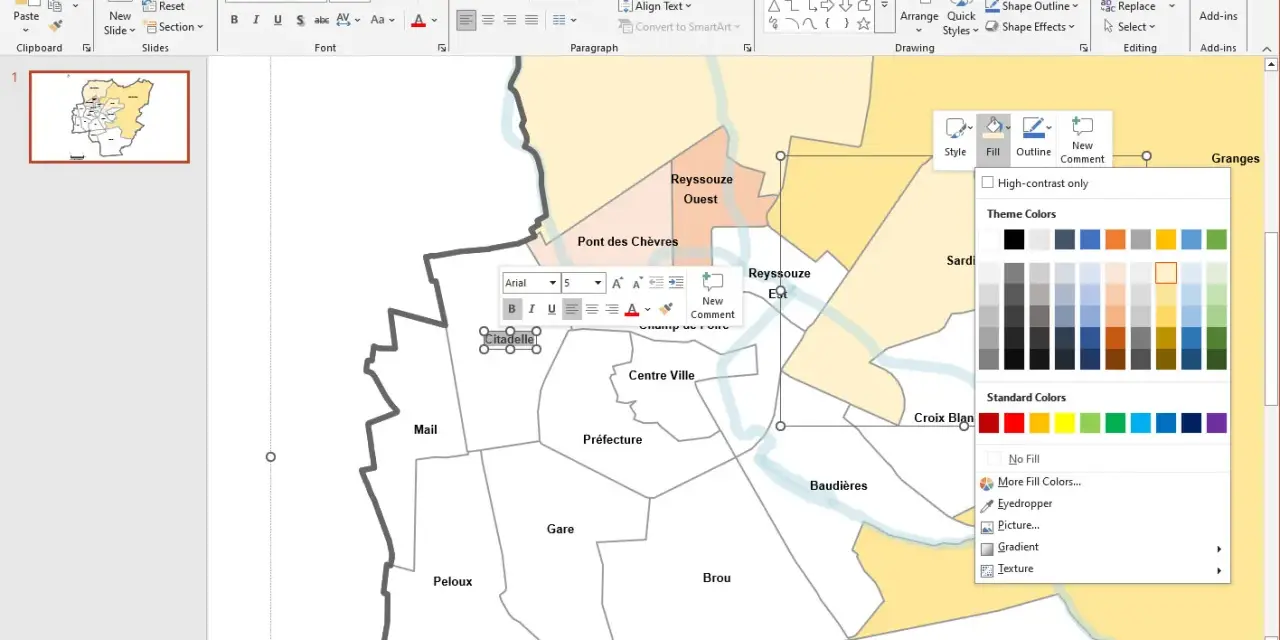Viewport: 1280px width, 640px height.
Task: Align right in the mini toolbar
Action: tap(612, 309)
